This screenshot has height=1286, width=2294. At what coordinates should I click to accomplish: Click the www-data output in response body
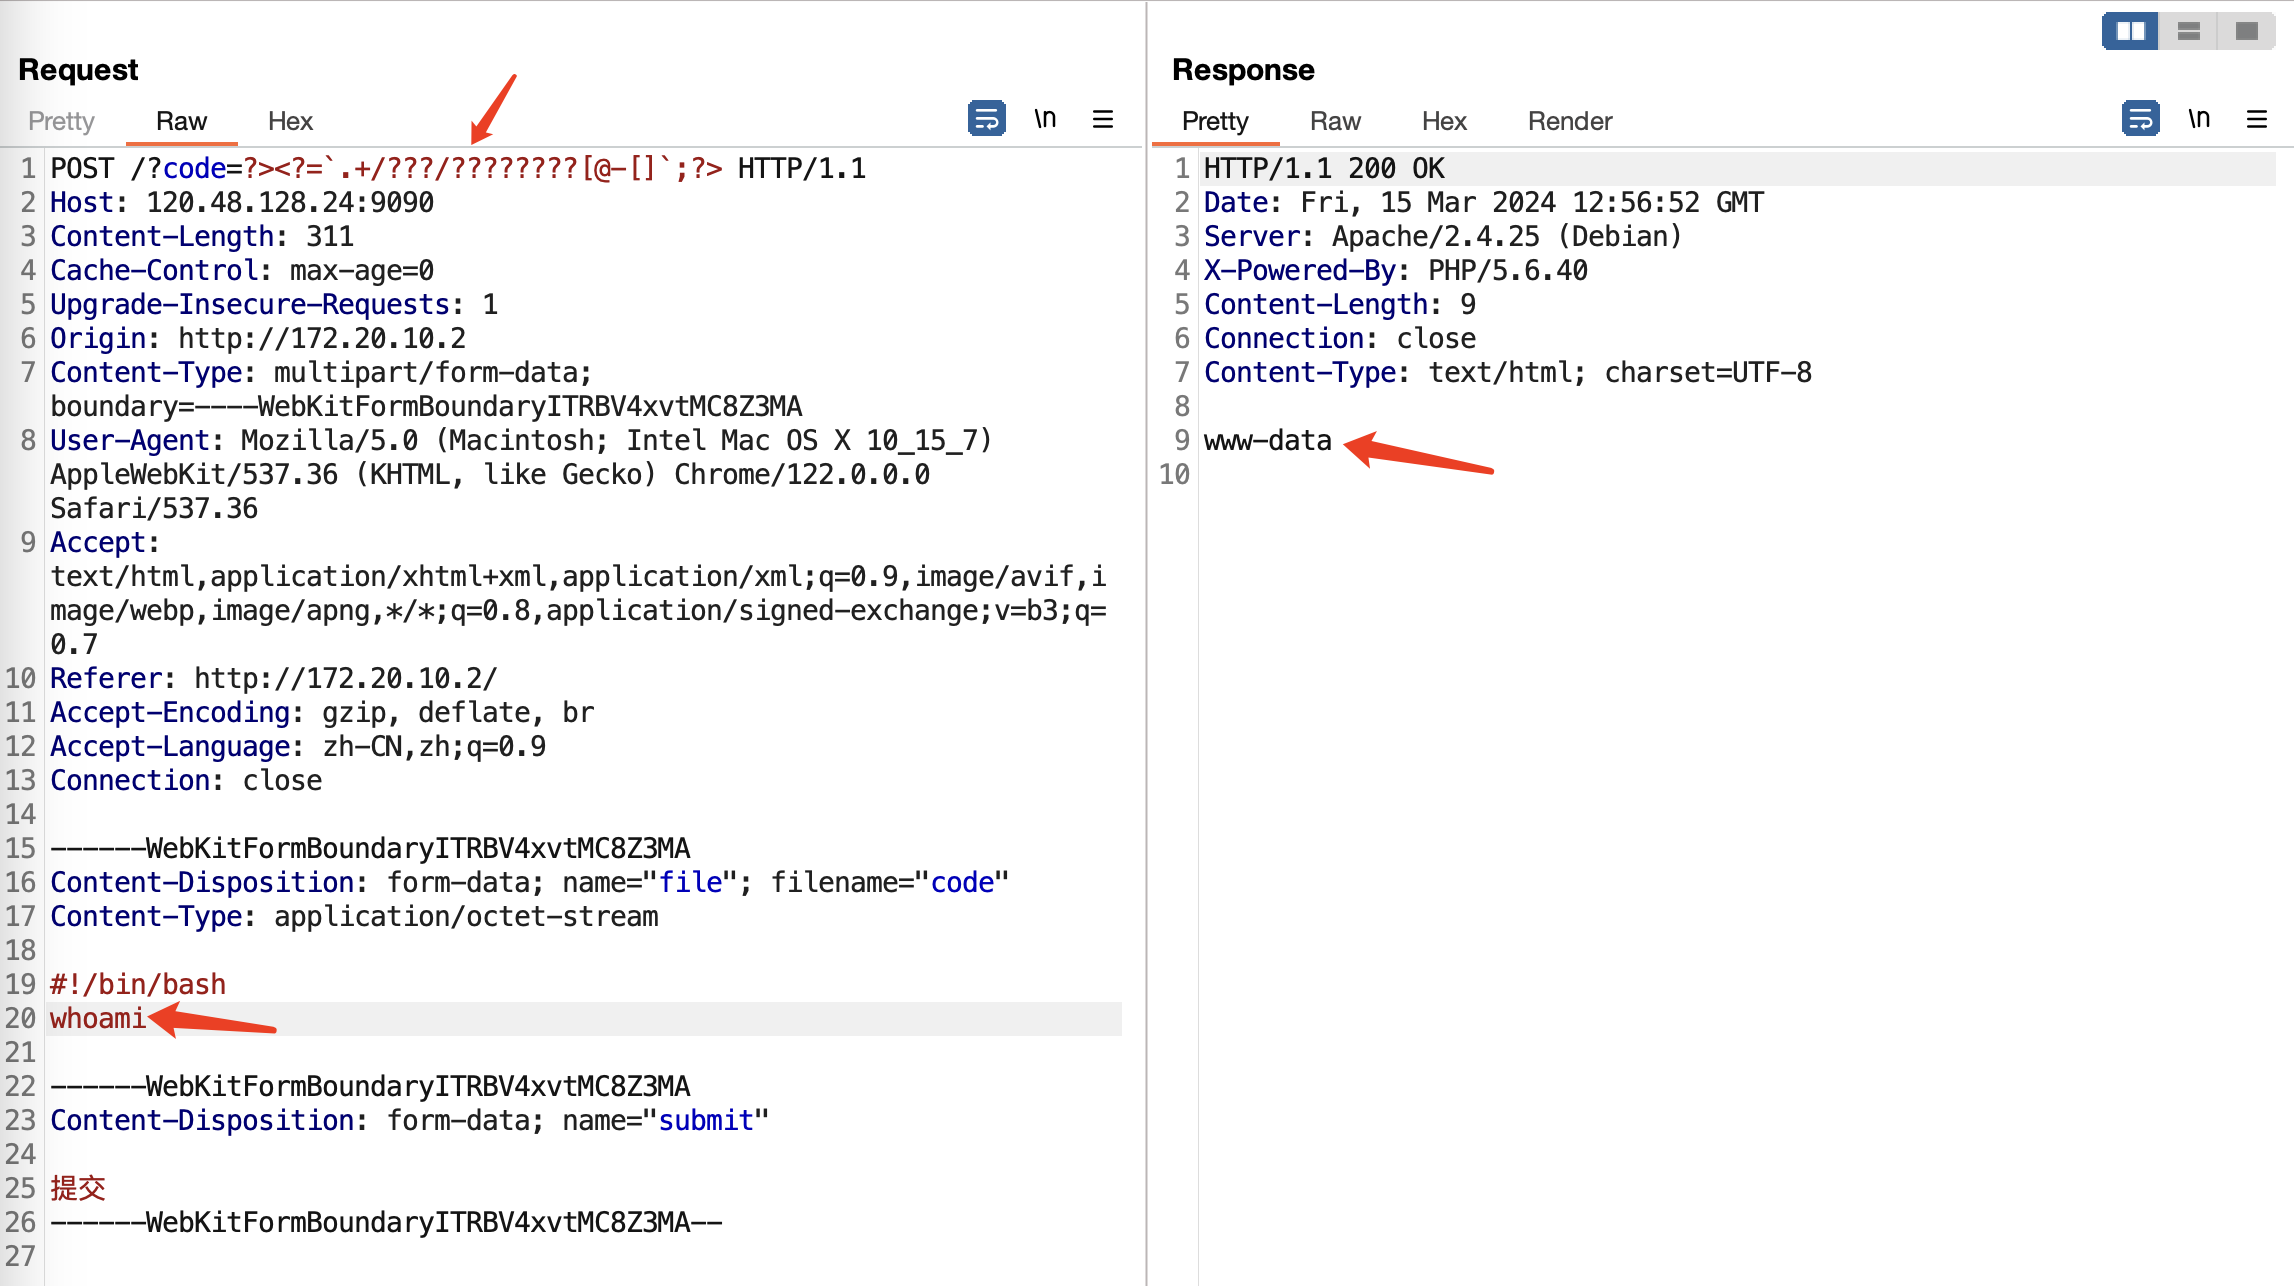coord(1268,440)
